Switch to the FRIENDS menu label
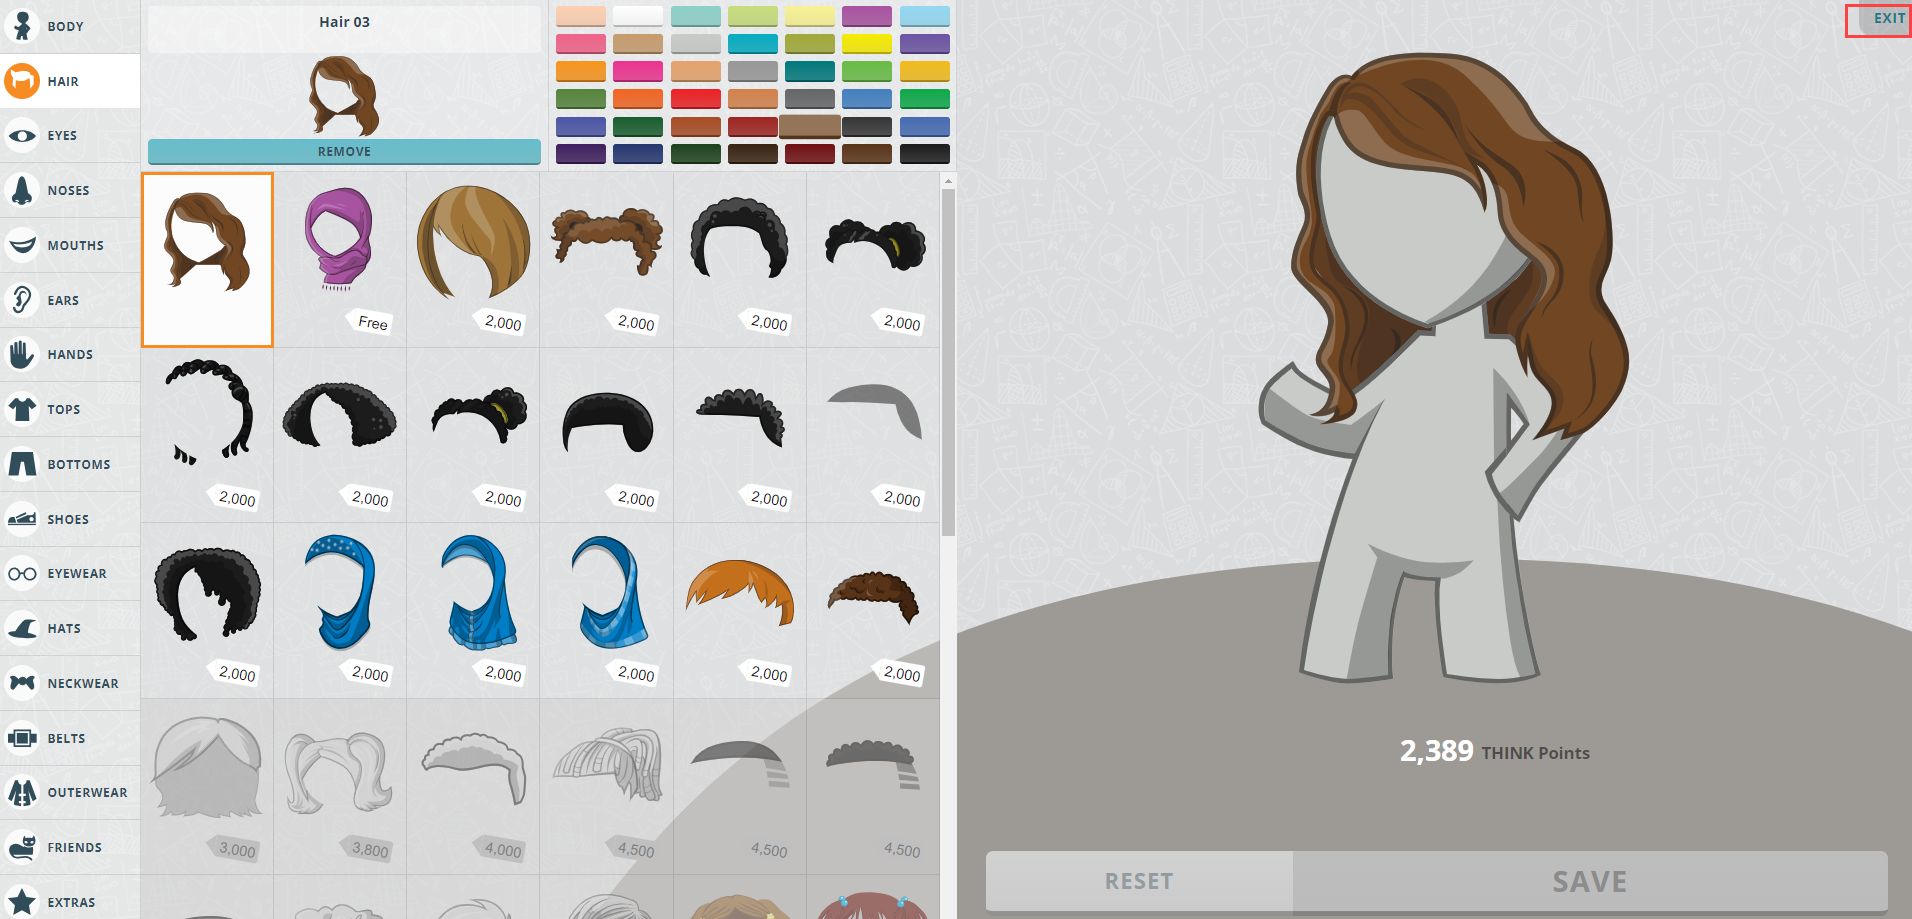Screen dimensions: 1912x919 pyautogui.click(x=75, y=848)
